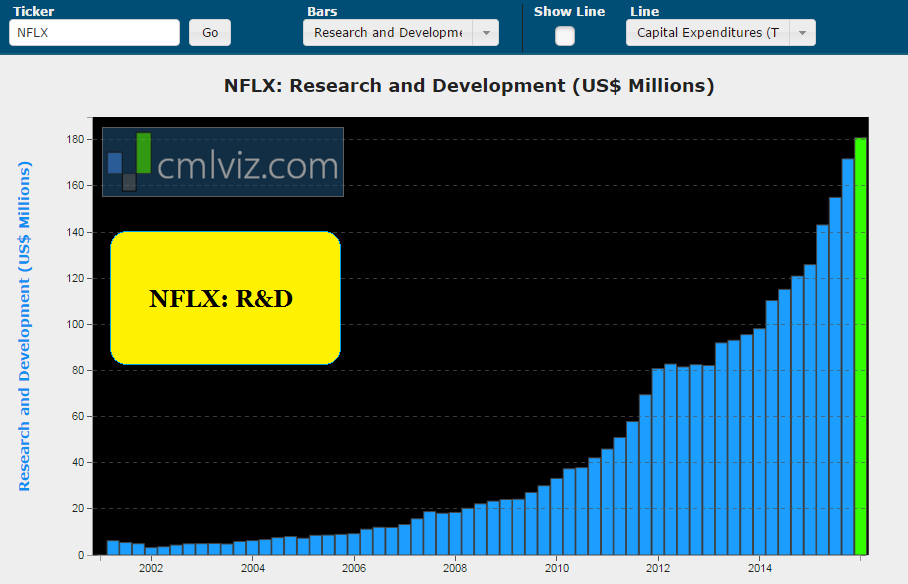This screenshot has width=908, height=584.
Task: Click the blue bar just left of the green bar
Action: (848, 357)
